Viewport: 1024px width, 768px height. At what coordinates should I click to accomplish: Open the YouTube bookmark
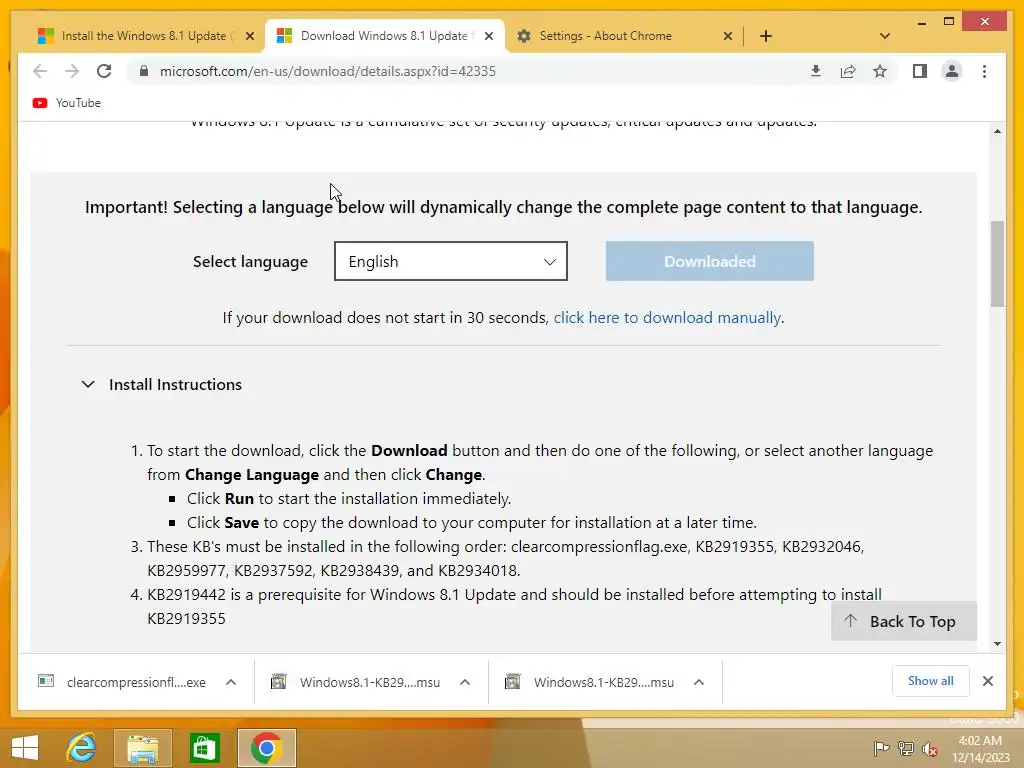[x=67, y=103]
